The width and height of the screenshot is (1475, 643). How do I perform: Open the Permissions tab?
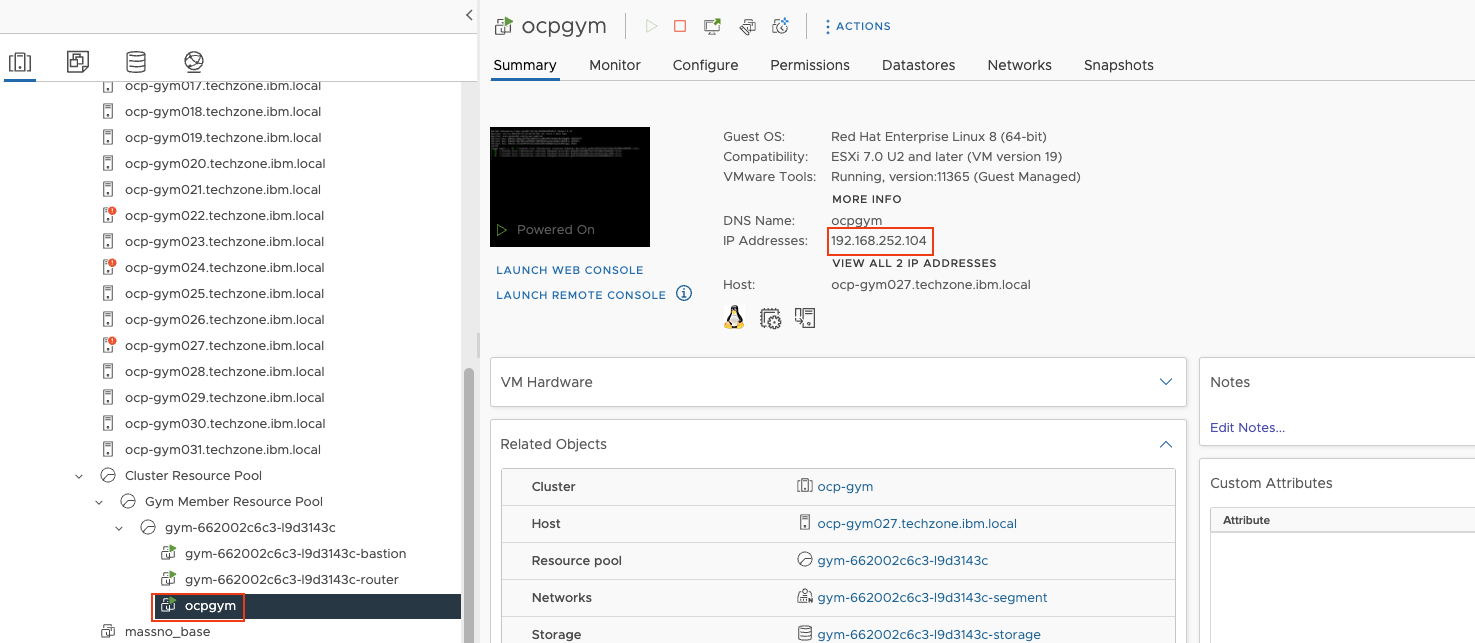point(810,65)
